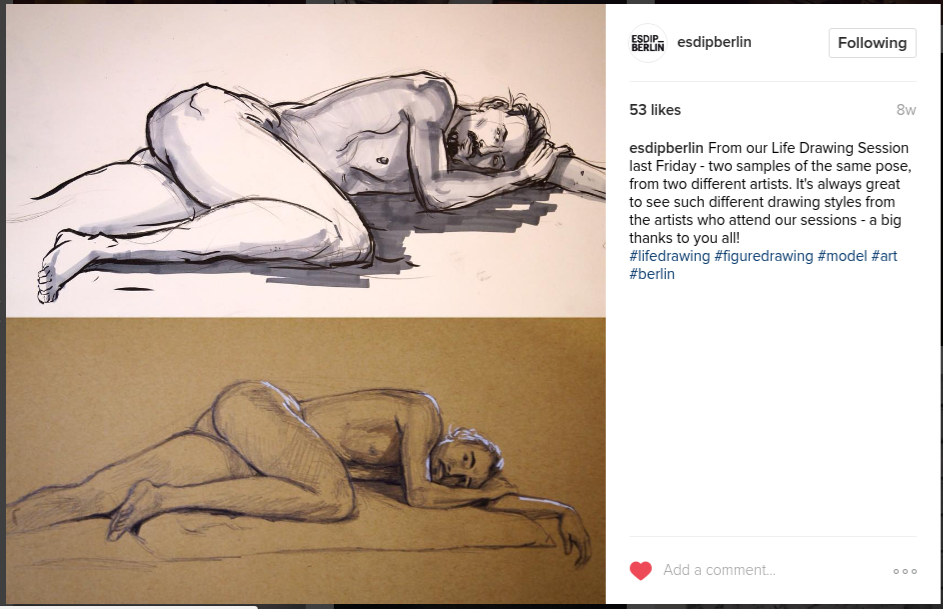Open esdipberlin username beside the avatar
This screenshot has width=943, height=609.
714,42
